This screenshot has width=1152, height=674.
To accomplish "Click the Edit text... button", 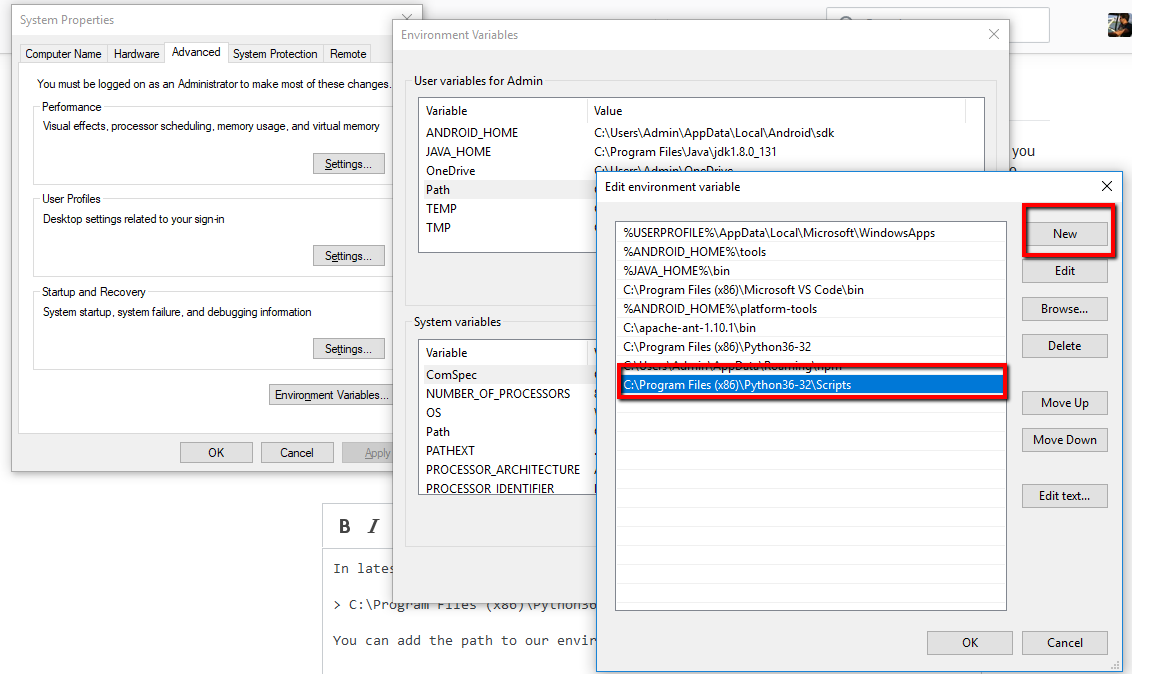I will [1065, 495].
